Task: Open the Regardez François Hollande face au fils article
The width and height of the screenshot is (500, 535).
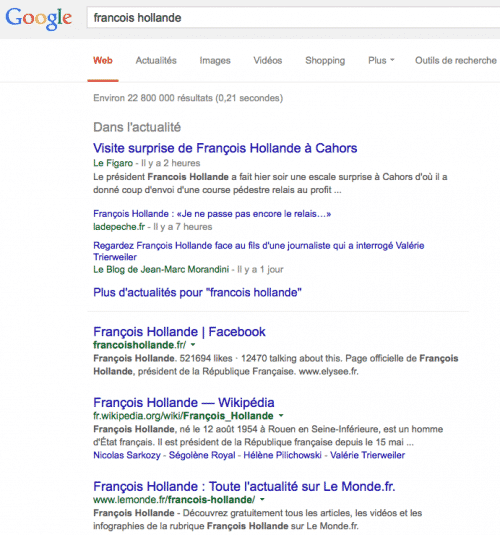Action: pyautogui.click(x=259, y=251)
